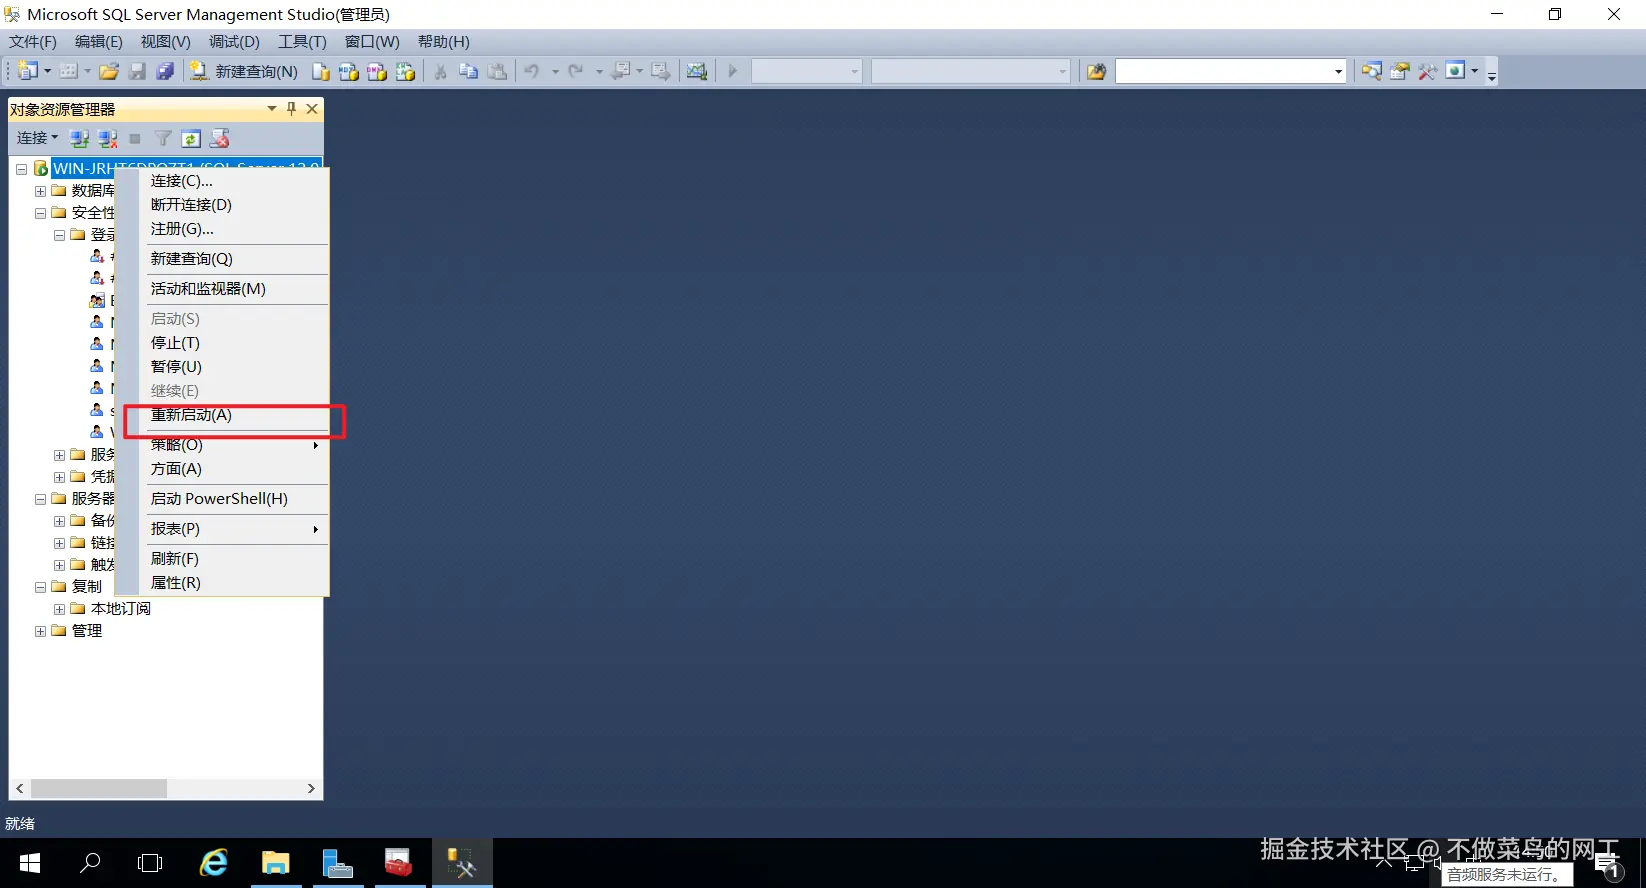1646x888 pixels.
Task: Open the 文件(F) menu
Action: 33,41
